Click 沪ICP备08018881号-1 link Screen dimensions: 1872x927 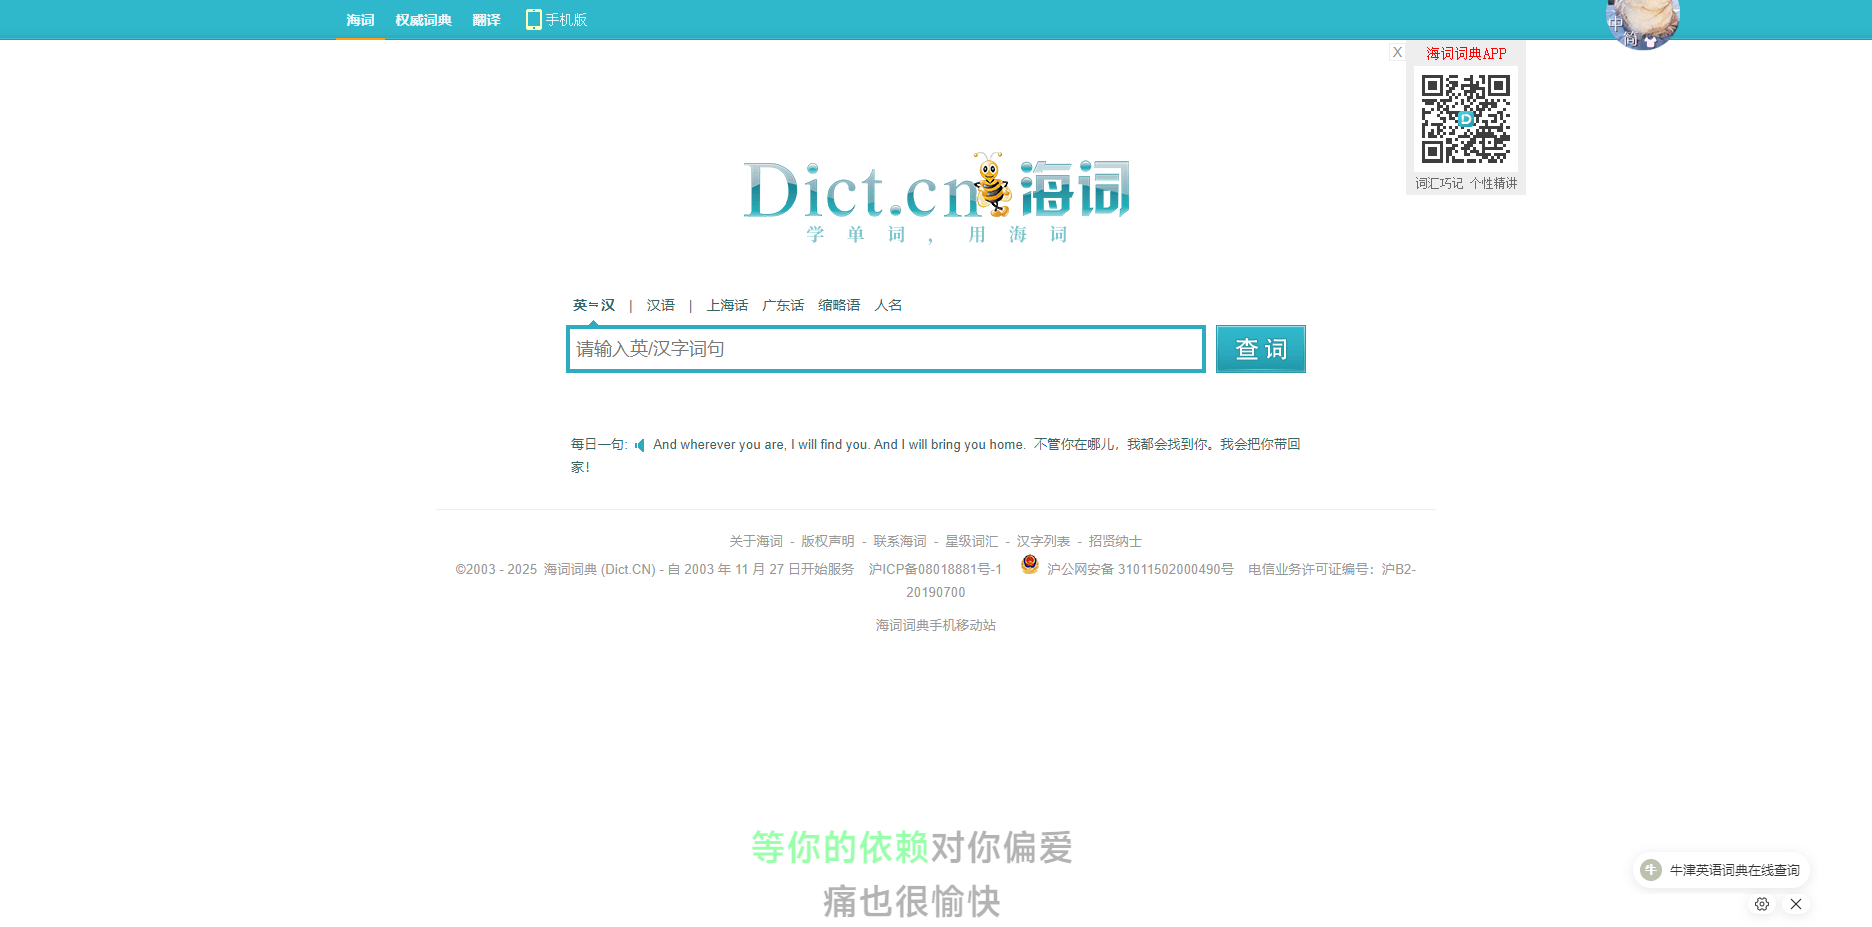(935, 569)
